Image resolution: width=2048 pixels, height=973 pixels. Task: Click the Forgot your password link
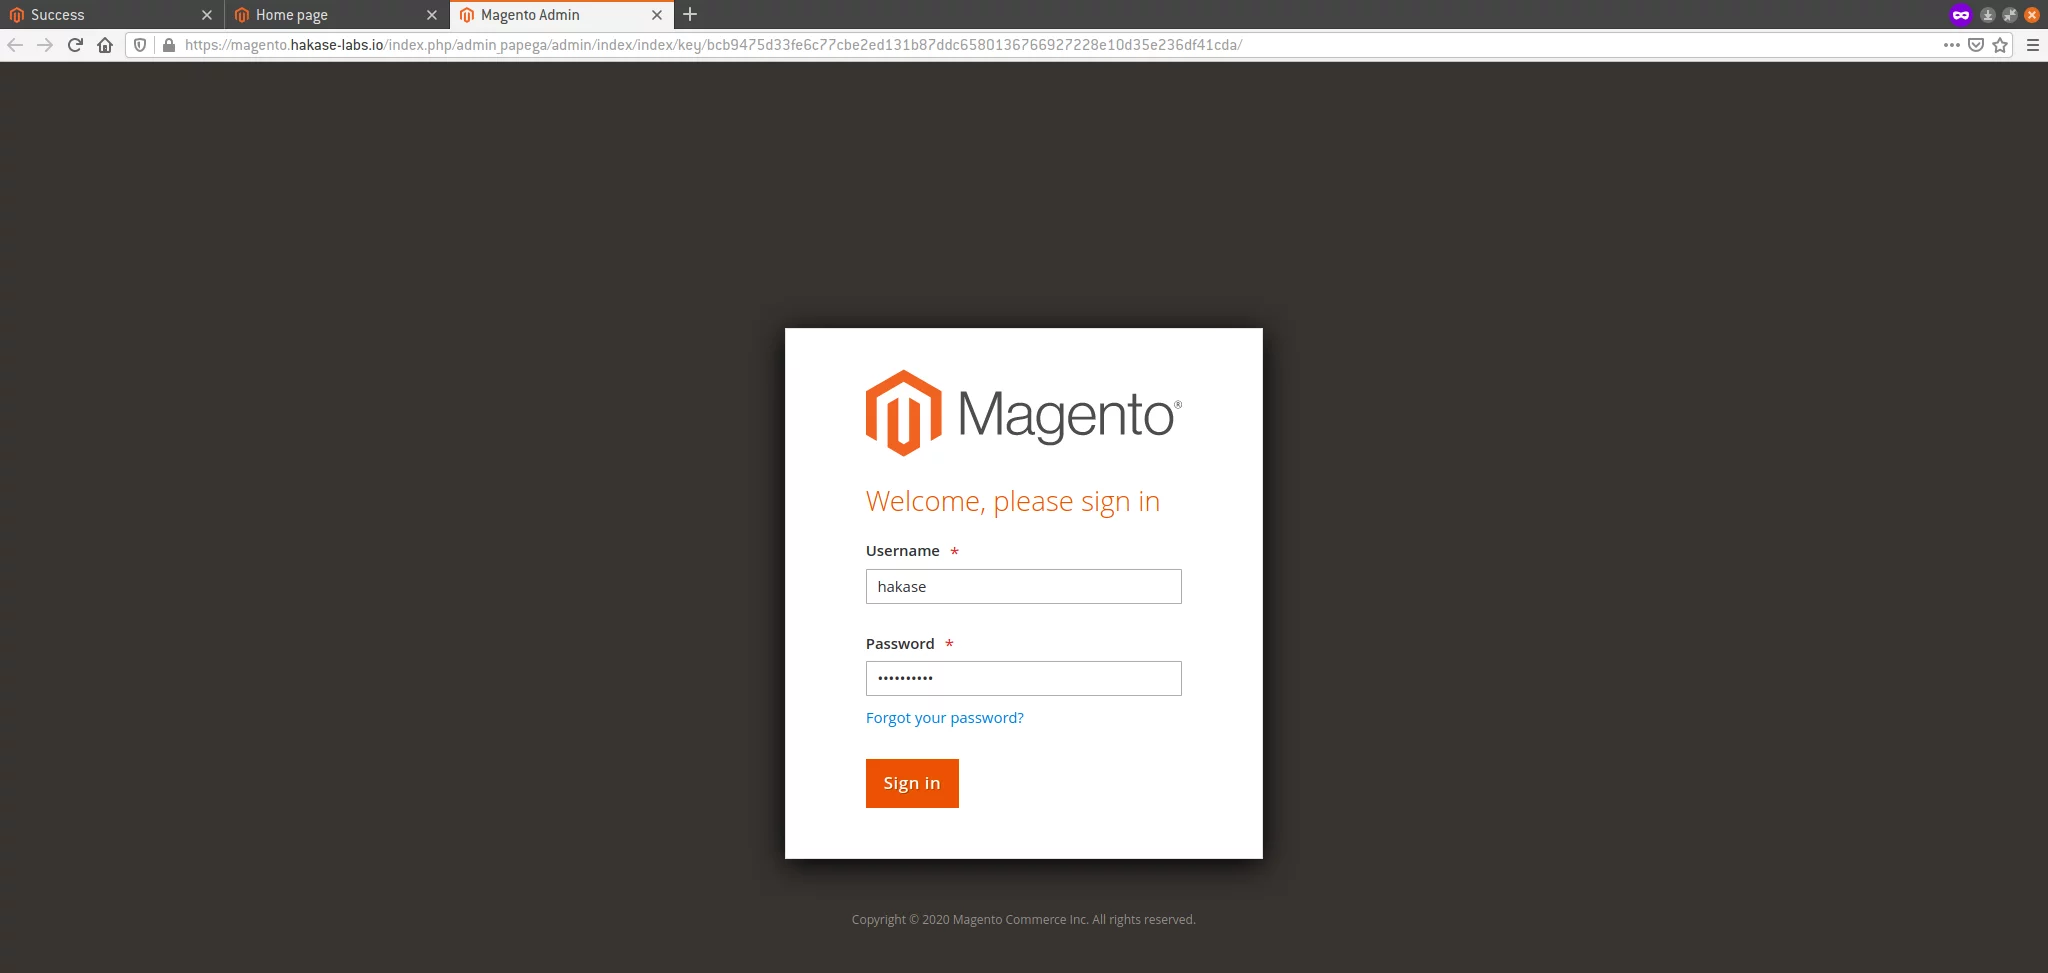(945, 718)
